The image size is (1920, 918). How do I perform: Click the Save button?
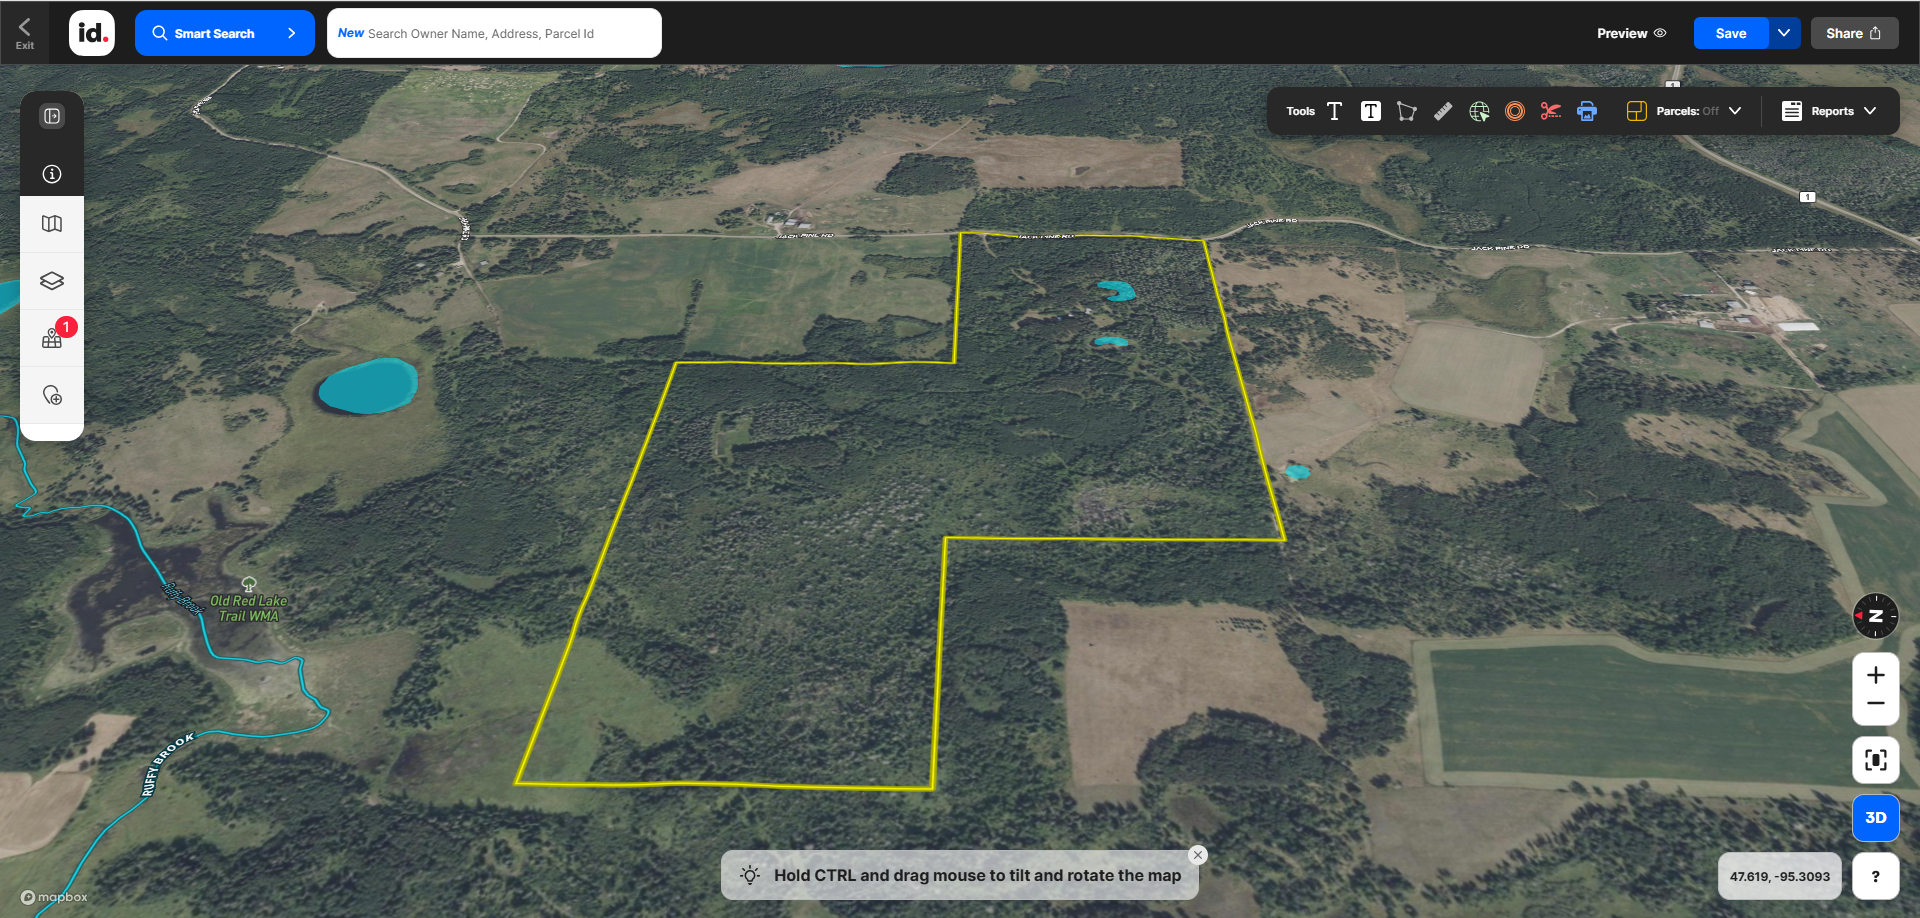[x=1731, y=33]
